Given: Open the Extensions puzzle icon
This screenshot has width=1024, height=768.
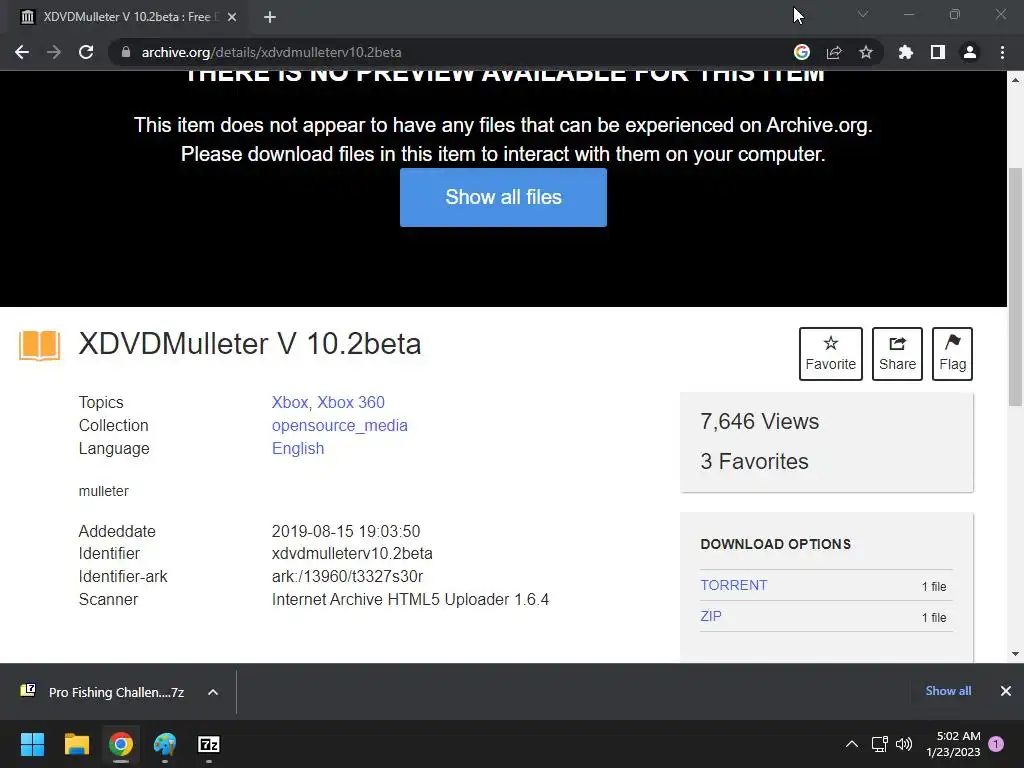Looking at the screenshot, I should coord(906,52).
